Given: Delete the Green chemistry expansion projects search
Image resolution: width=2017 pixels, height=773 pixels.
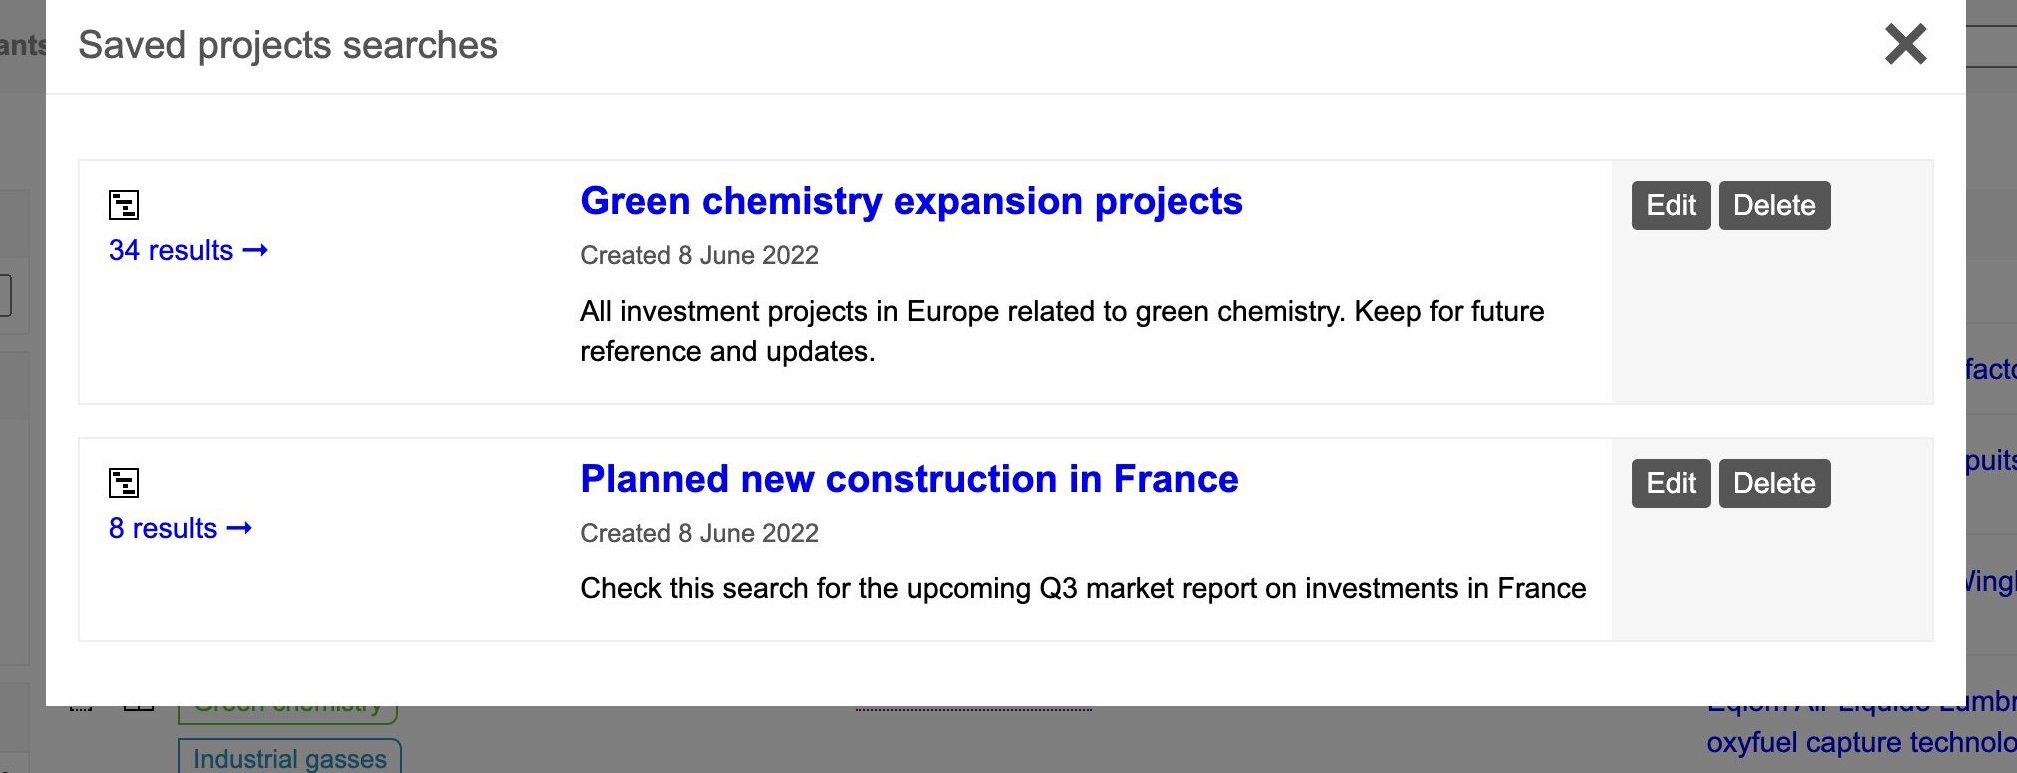Looking at the screenshot, I should [x=1774, y=205].
